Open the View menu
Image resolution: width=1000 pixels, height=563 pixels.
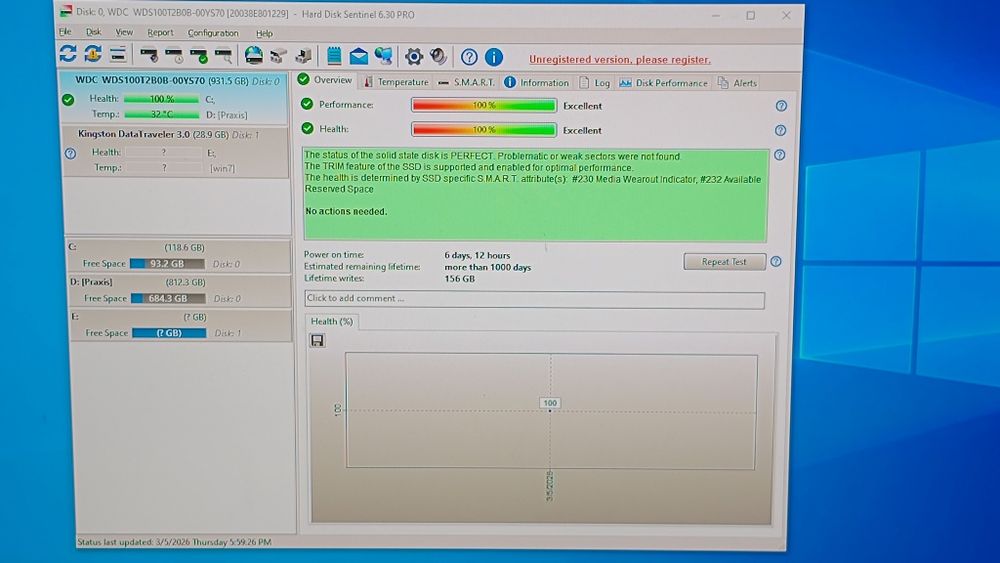[x=124, y=32]
